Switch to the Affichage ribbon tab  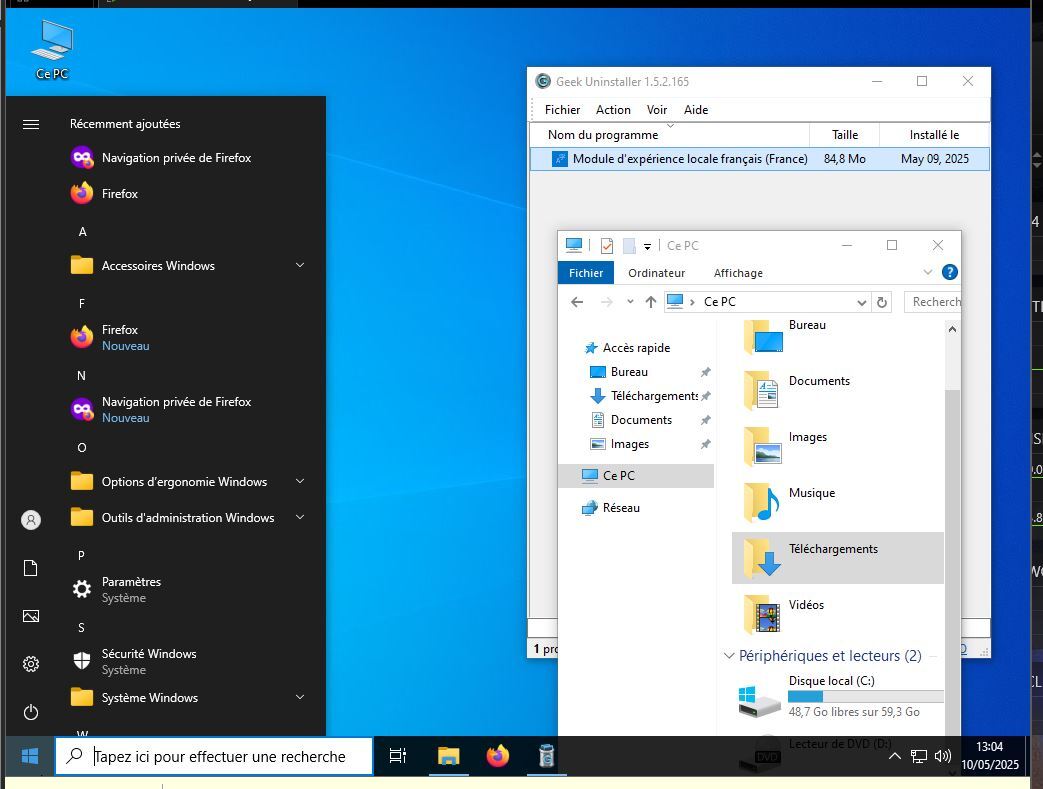[738, 273]
